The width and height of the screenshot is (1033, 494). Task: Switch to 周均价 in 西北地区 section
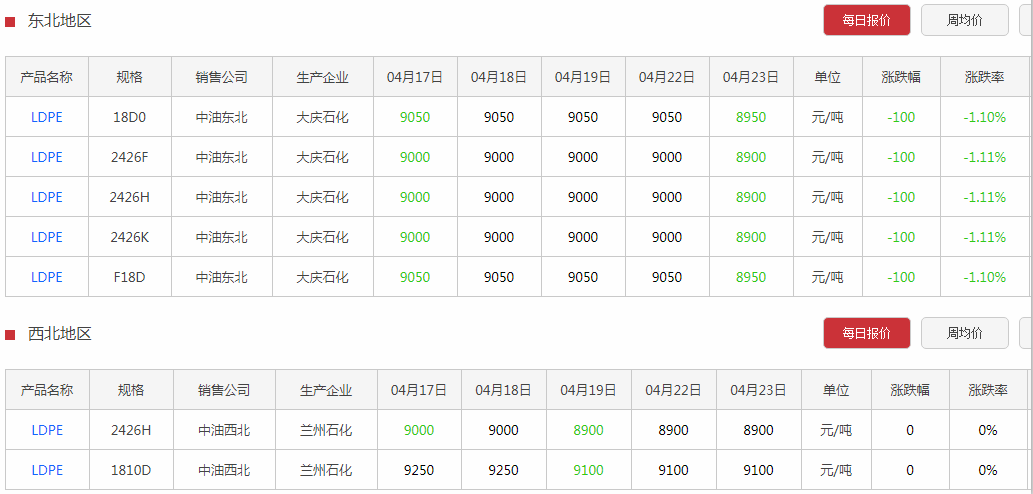coord(964,333)
